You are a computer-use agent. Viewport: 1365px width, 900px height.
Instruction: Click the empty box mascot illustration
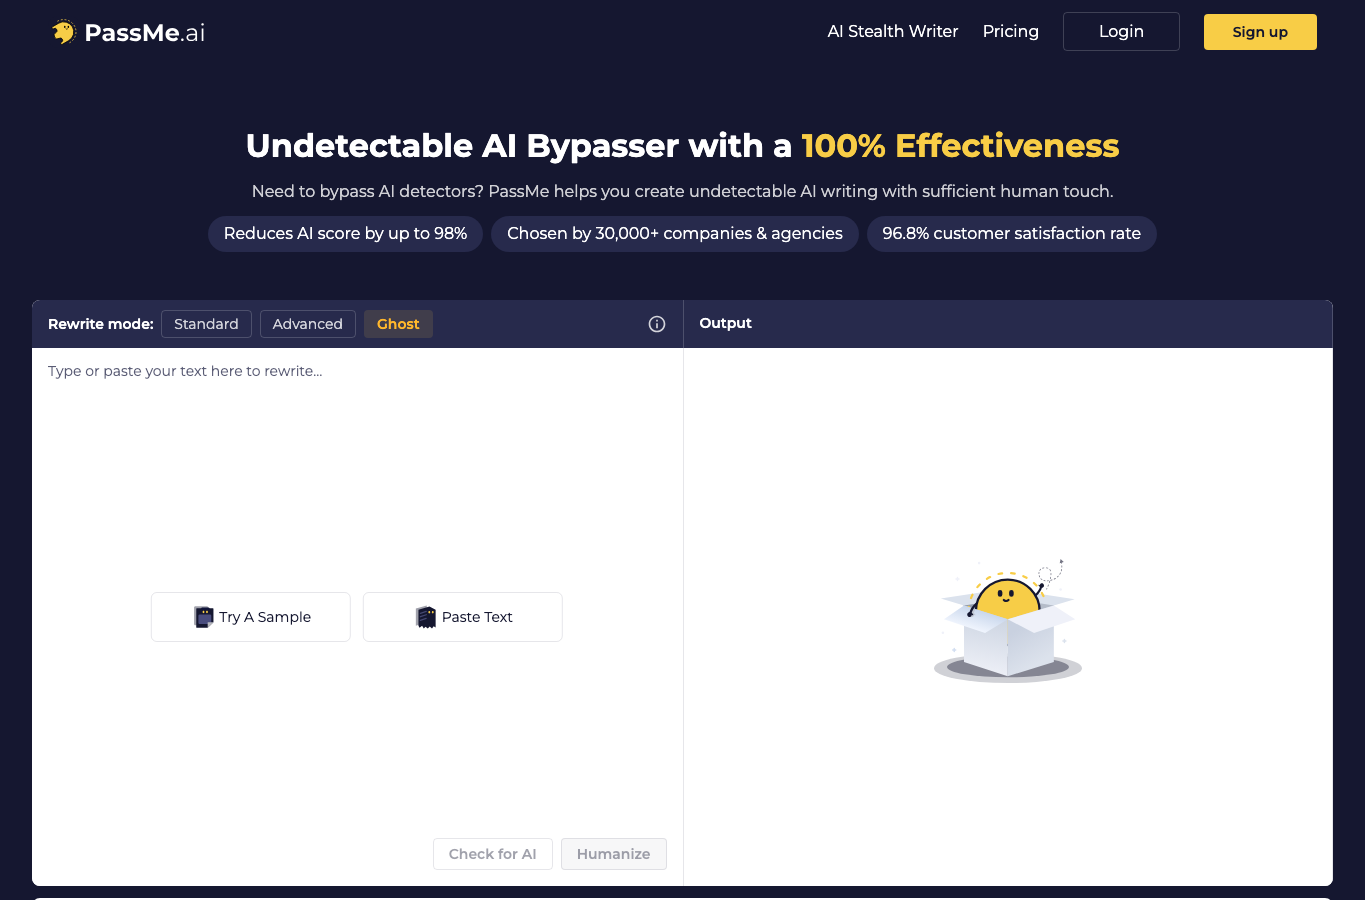click(x=1008, y=621)
